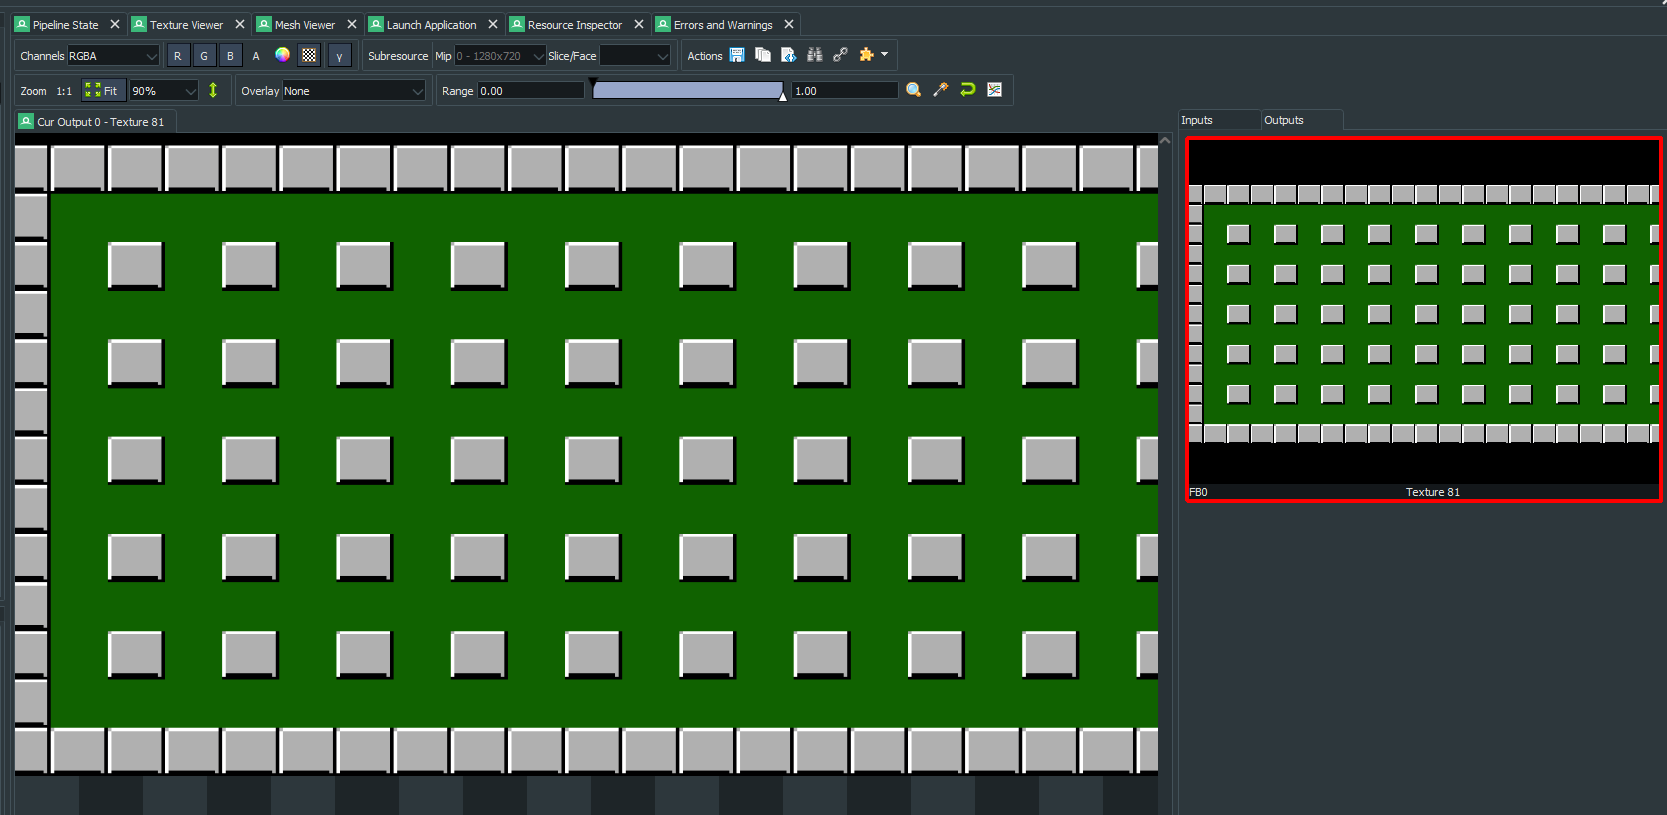Click the green reset range arrow icon
The image size is (1667, 815).
tap(967, 90)
